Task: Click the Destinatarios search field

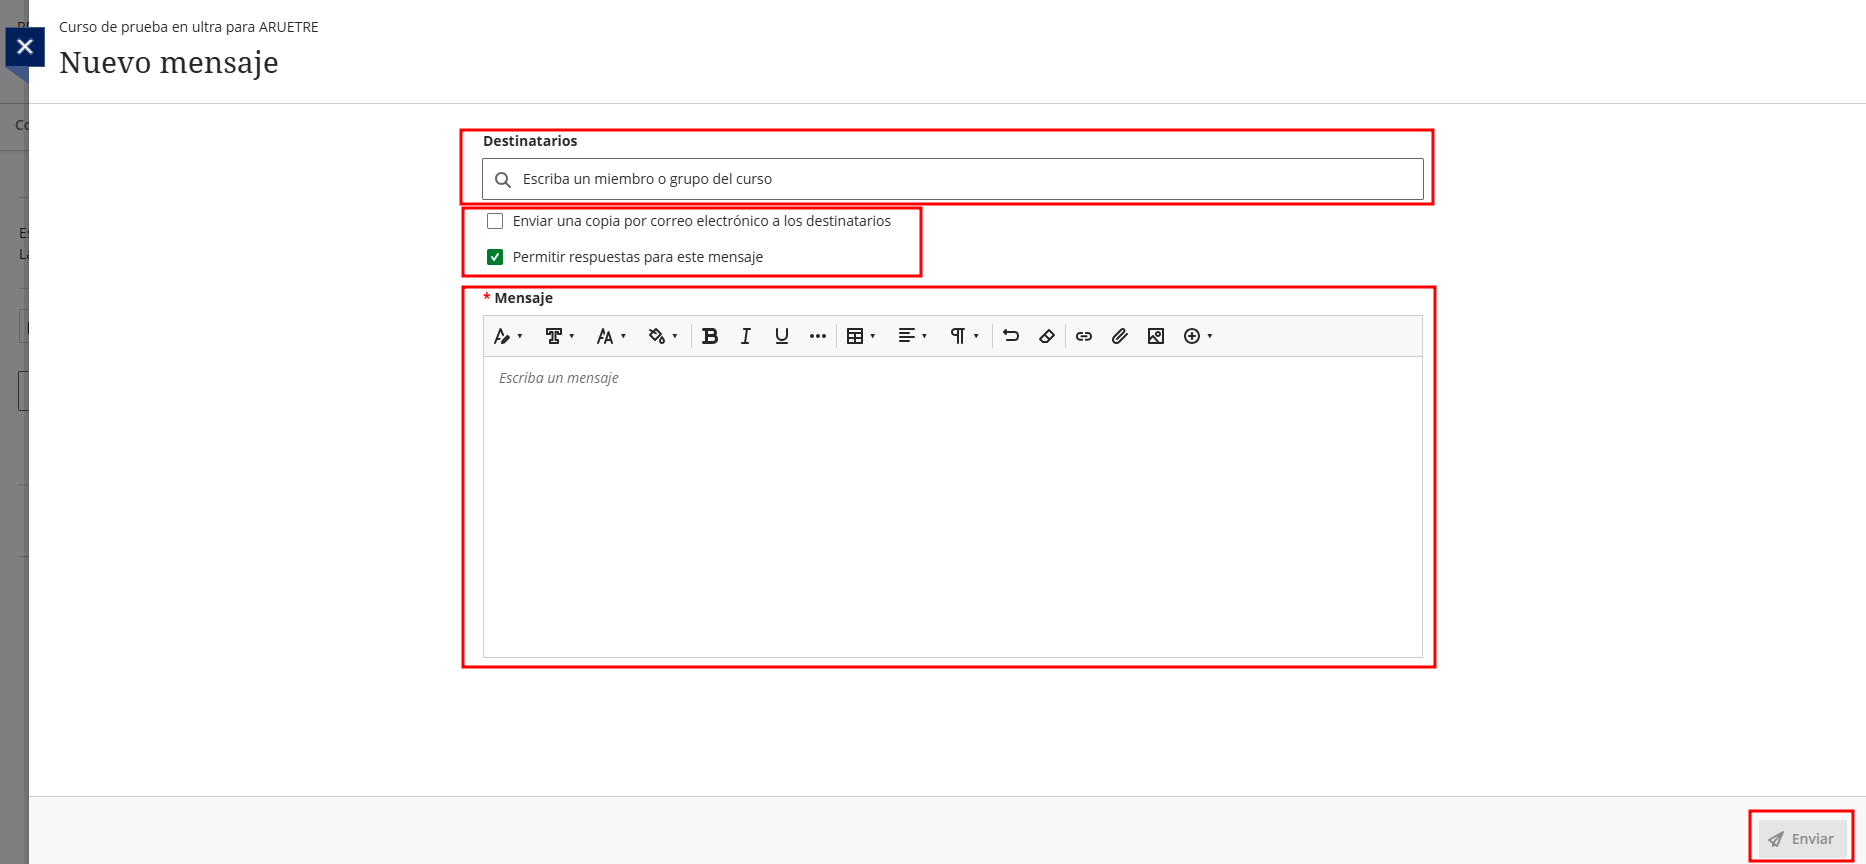Action: (x=952, y=179)
